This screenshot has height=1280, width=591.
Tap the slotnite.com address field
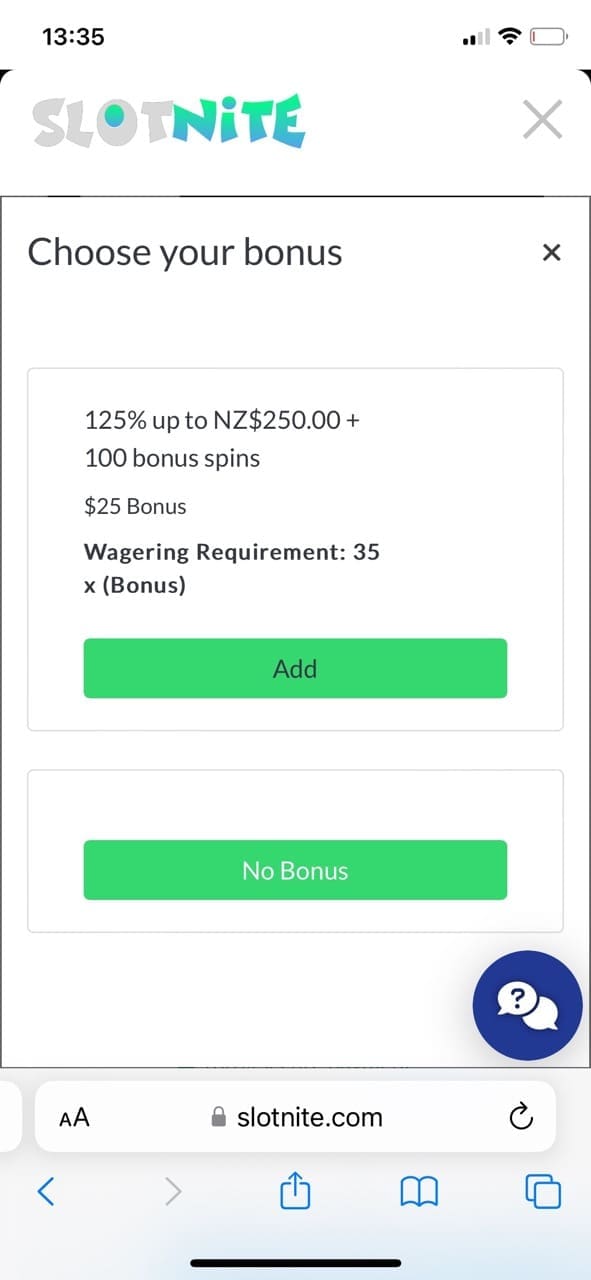pyautogui.click(x=295, y=1117)
